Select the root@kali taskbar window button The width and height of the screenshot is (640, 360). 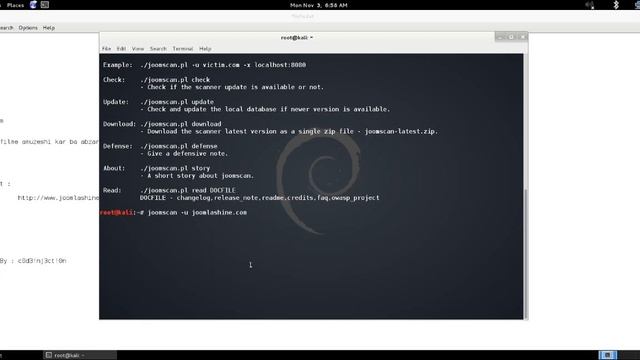[x=80, y=355]
